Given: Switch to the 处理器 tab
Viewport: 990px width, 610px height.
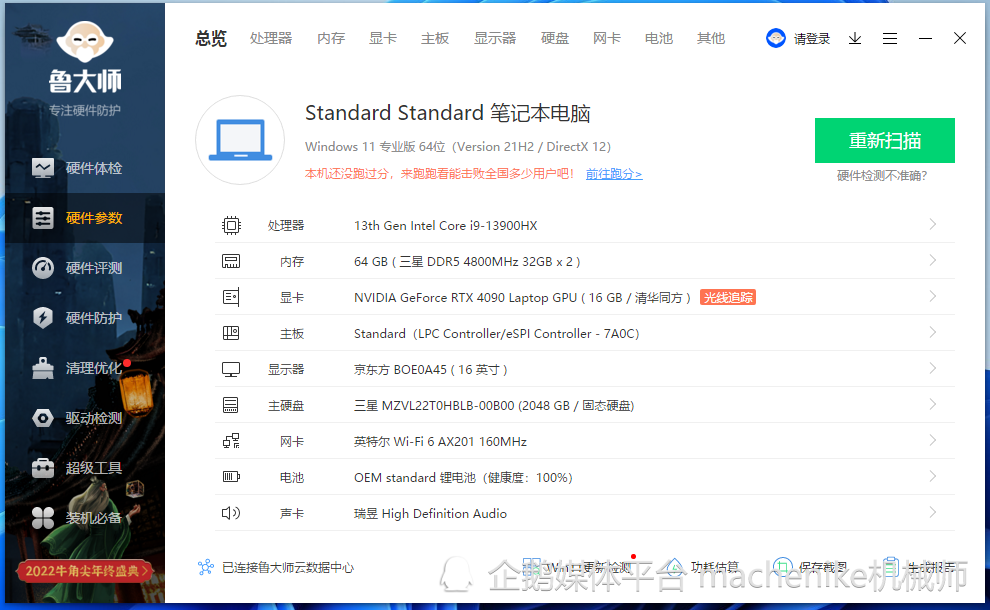Looking at the screenshot, I should (x=271, y=39).
